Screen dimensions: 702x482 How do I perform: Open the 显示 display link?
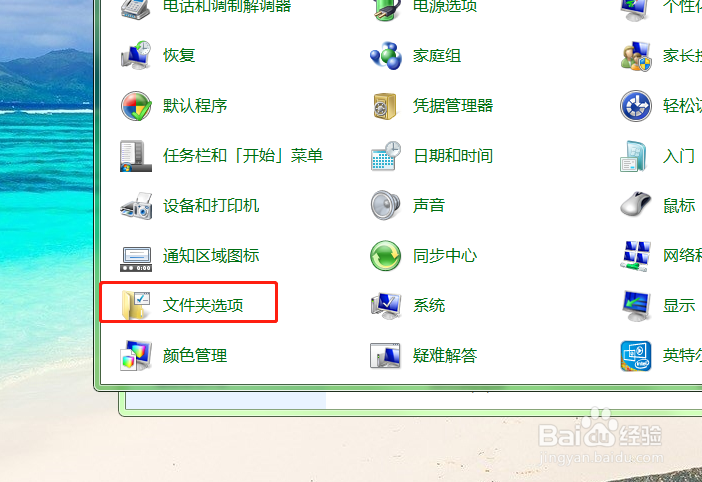tap(679, 306)
